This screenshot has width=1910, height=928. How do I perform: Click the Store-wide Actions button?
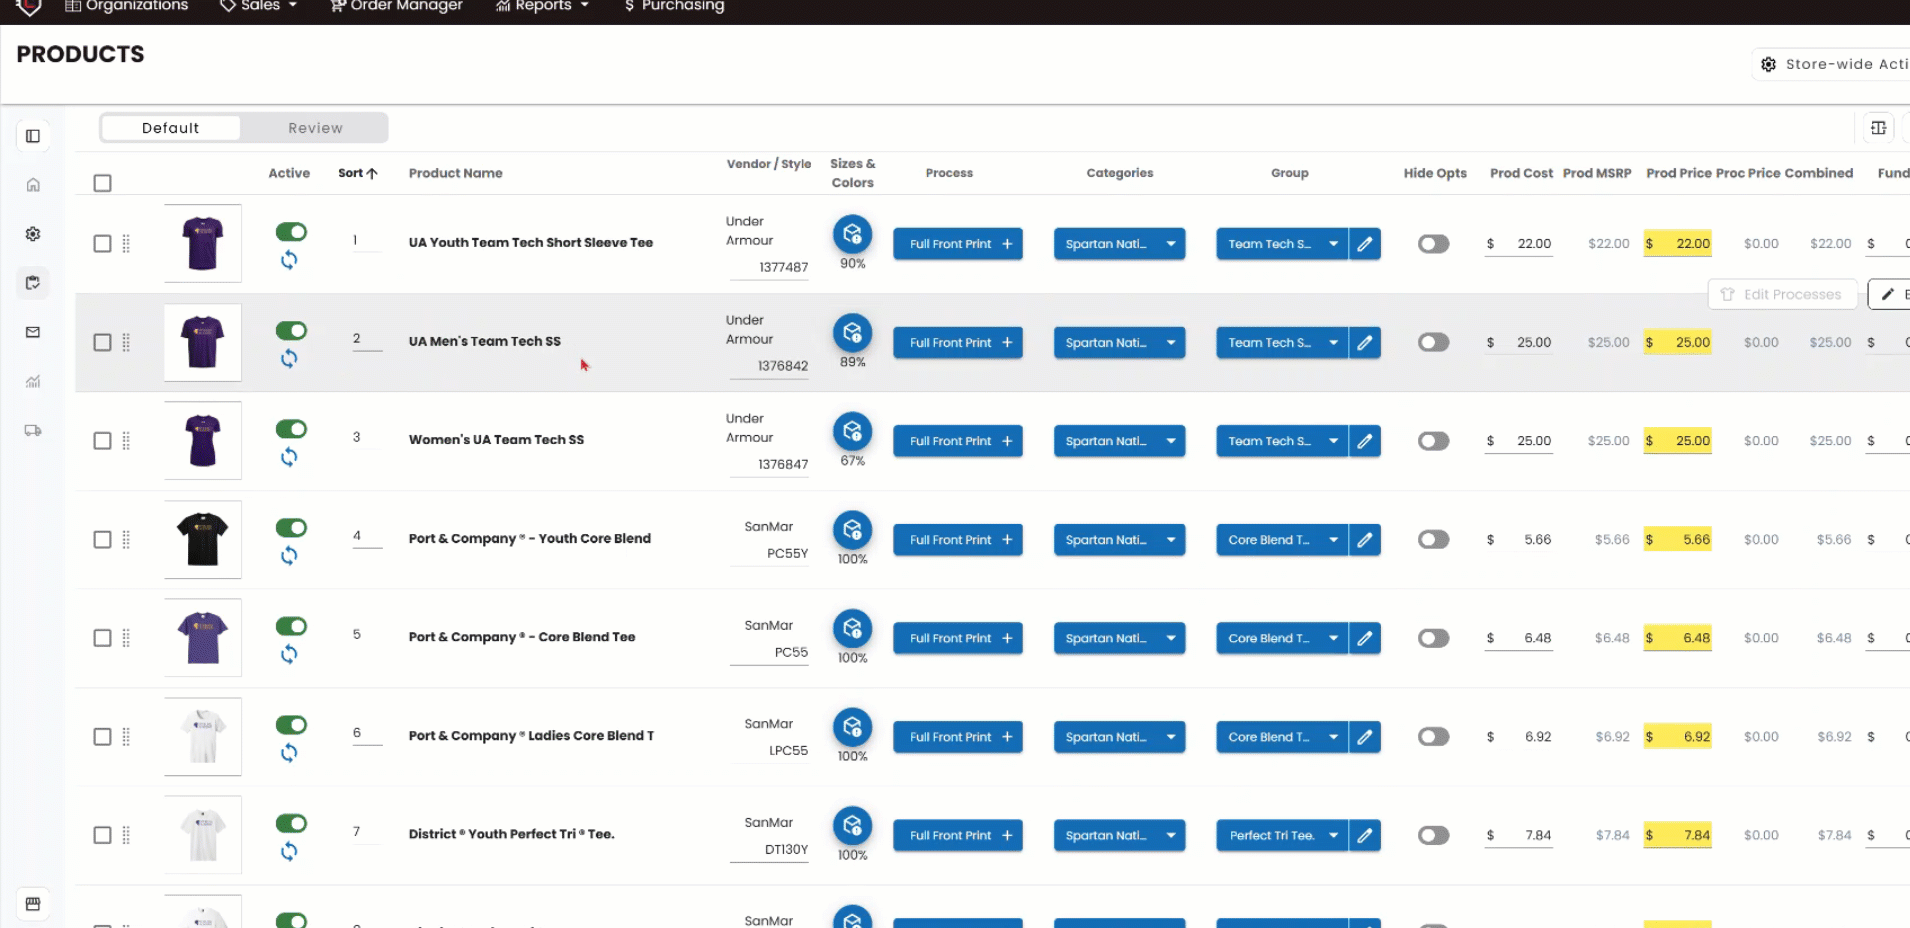pos(1835,64)
